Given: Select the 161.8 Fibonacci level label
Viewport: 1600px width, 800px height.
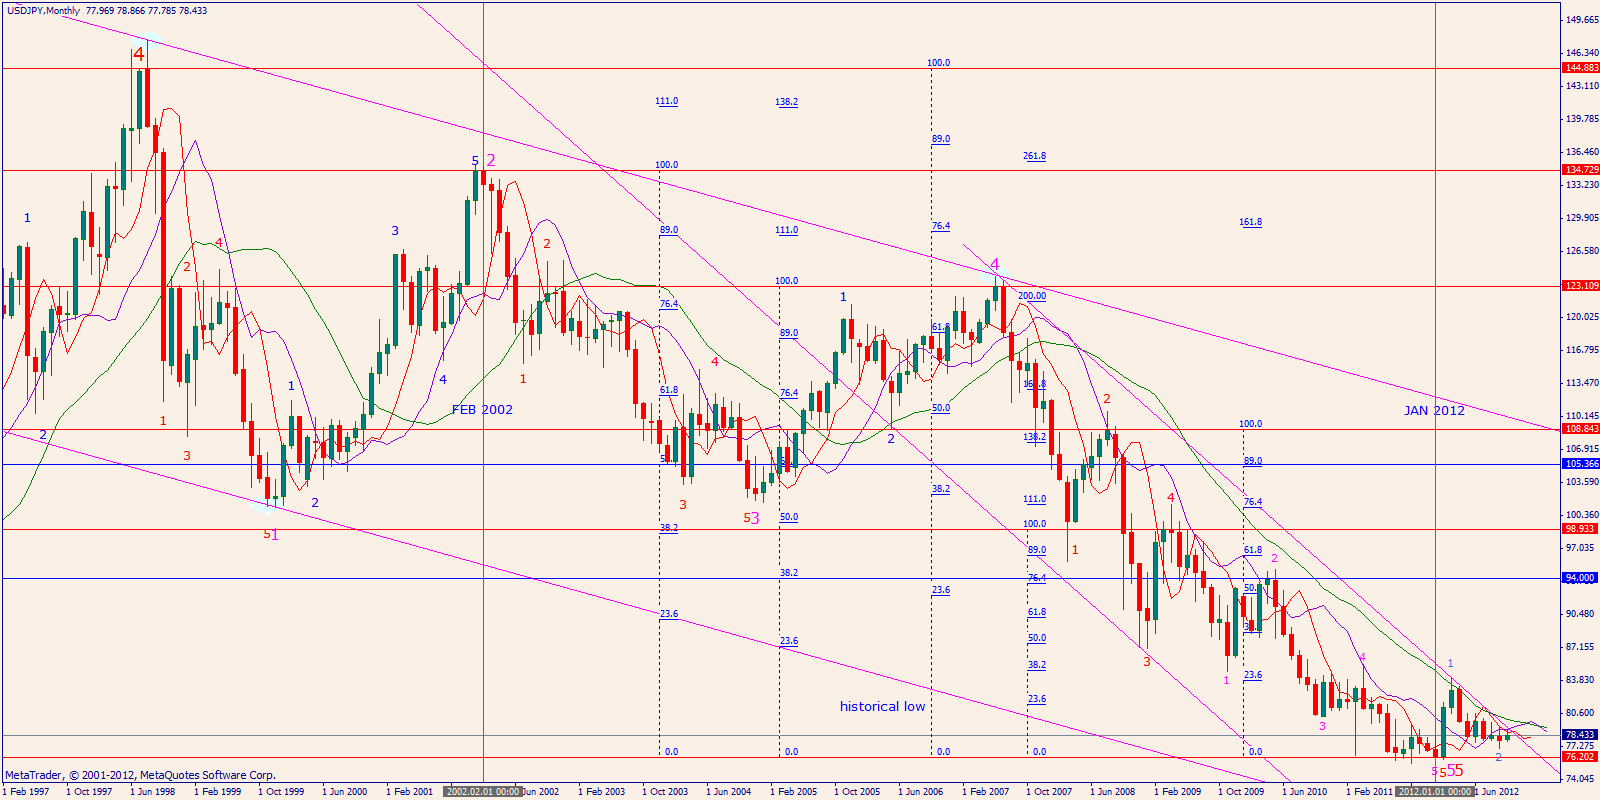Looking at the screenshot, I should click(1250, 222).
